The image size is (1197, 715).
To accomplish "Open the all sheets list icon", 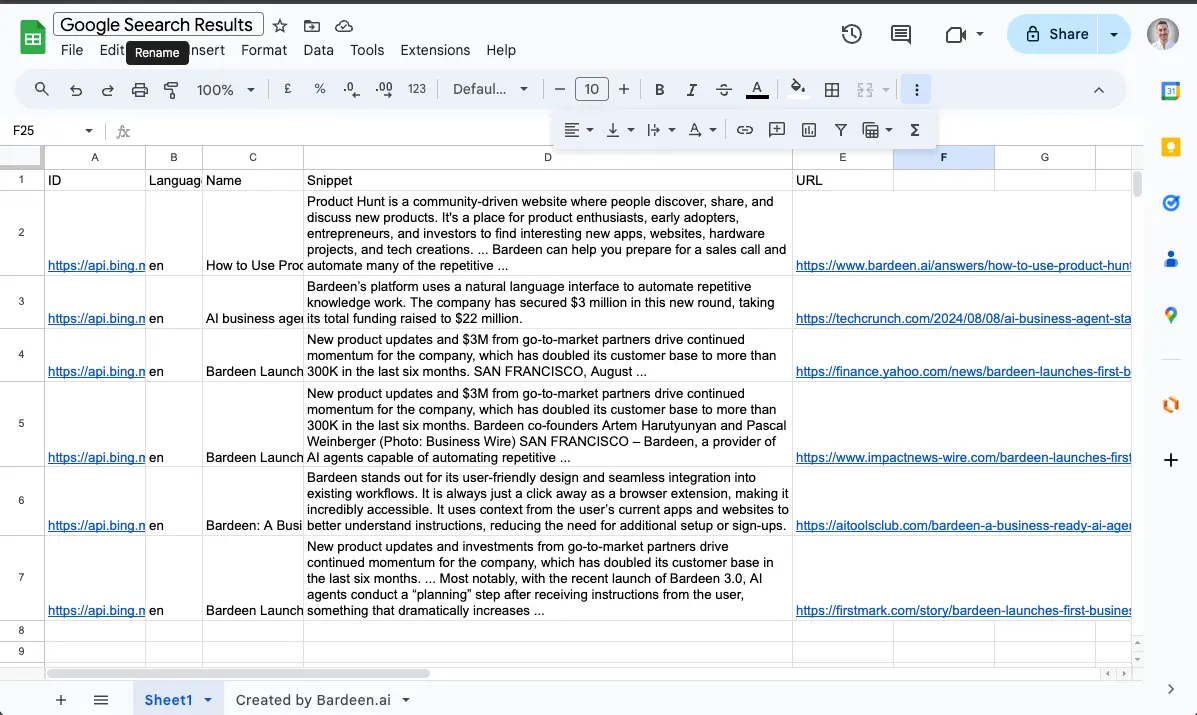I will coord(101,700).
